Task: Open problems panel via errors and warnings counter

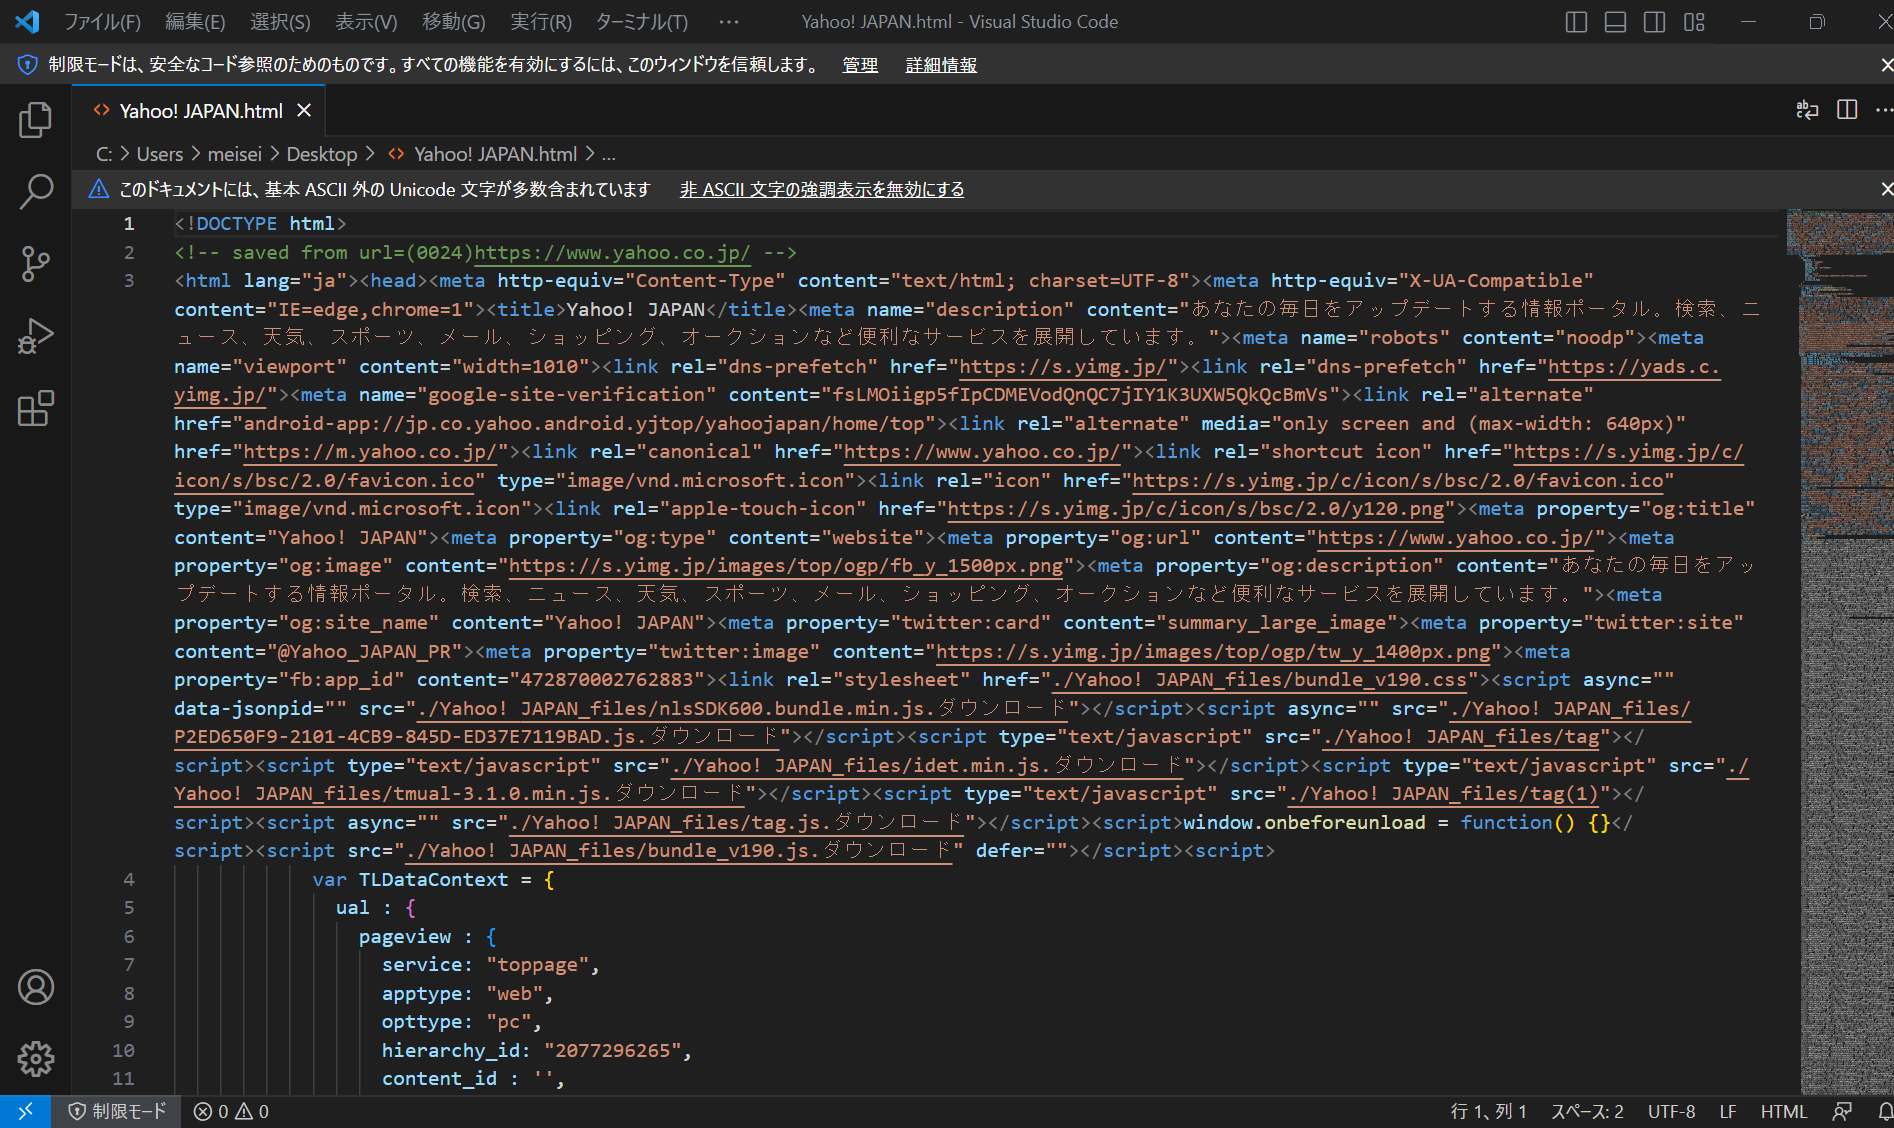Action: click(x=231, y=1111)
